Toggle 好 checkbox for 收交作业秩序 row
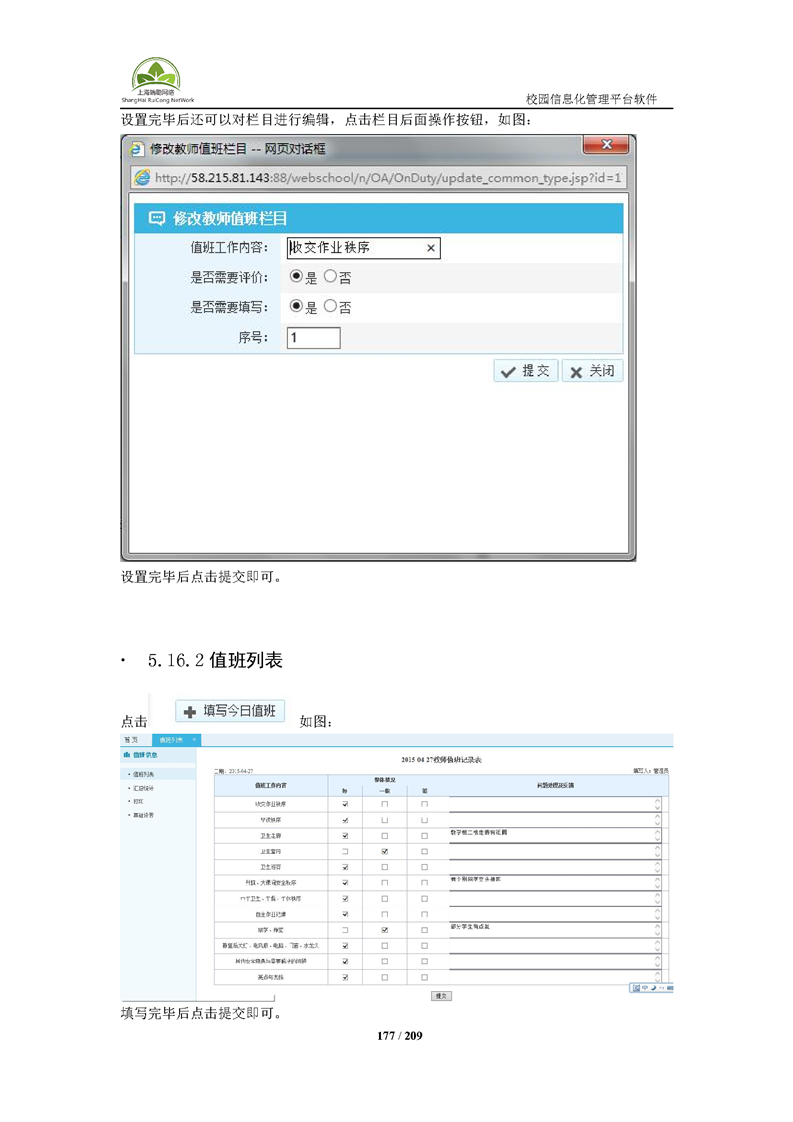Screen dimensions: 793x1122 coord(345,804)
